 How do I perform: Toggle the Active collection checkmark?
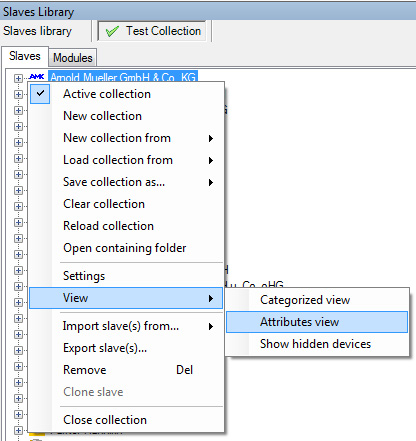click(40, 94)
